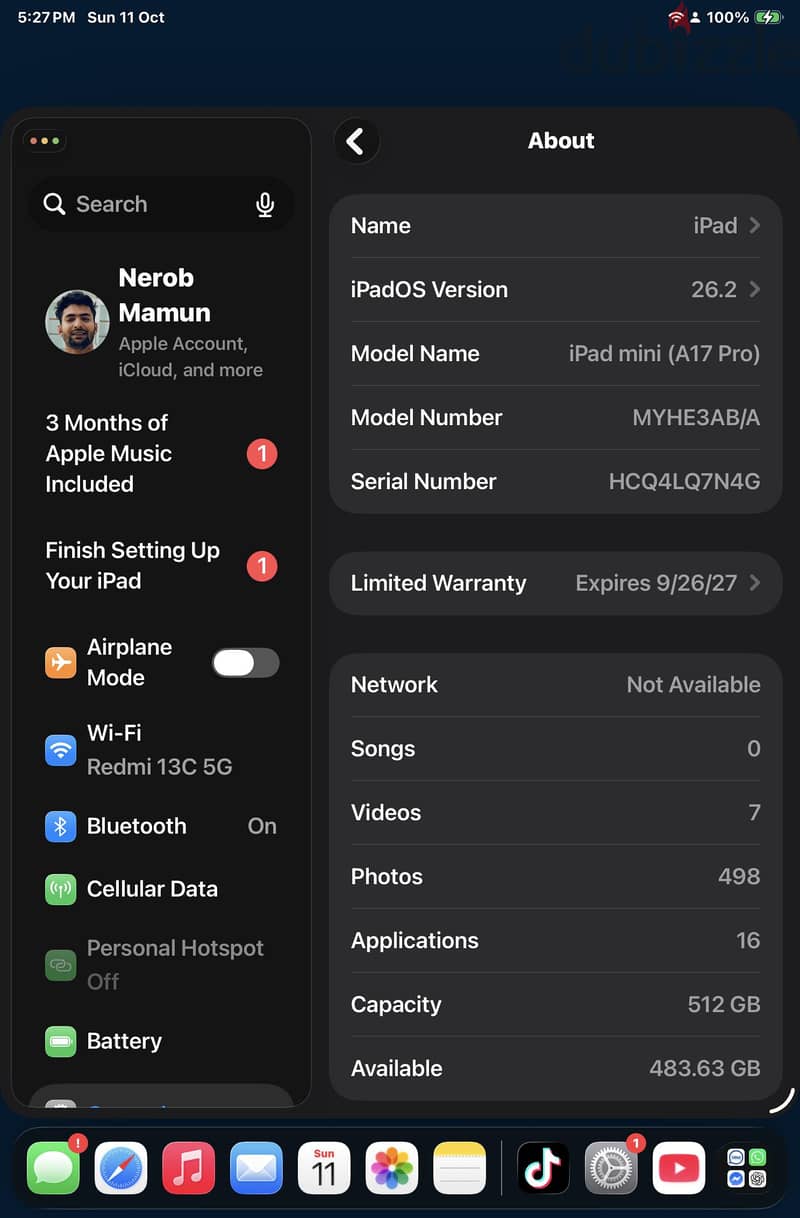Tap Nerob Mamun profile photo
Viewport: 800px width, 1218px height.
pos(77,322)
